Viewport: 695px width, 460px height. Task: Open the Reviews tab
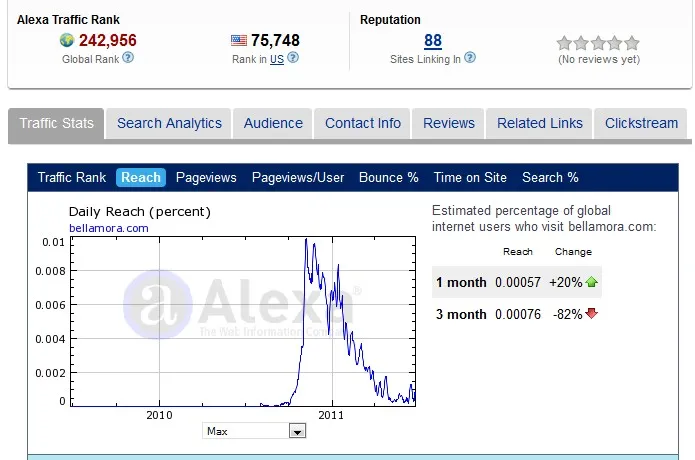(449, 123)
